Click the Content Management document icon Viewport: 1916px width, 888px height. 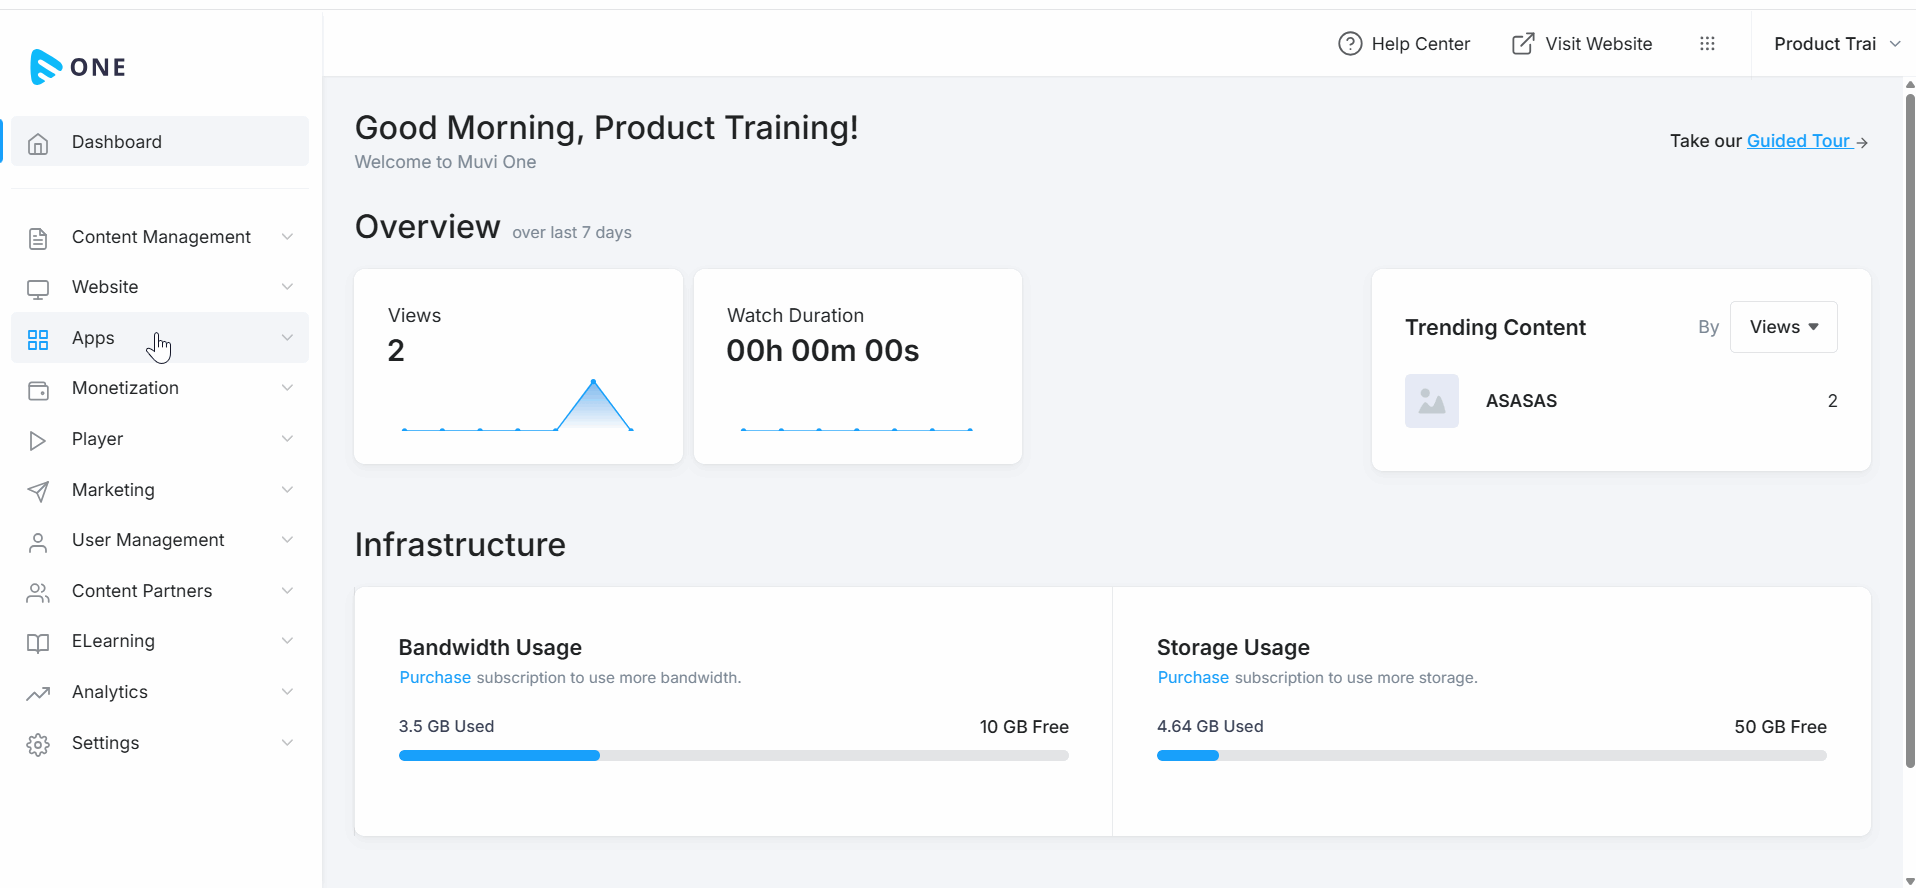point(38,238)
